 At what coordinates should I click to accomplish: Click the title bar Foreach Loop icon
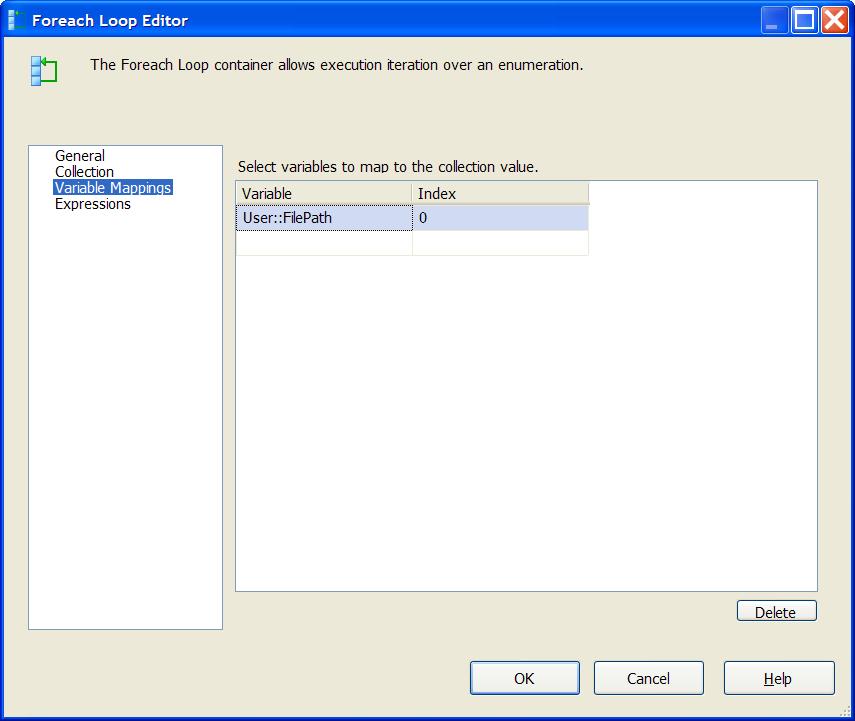point(17,20)
